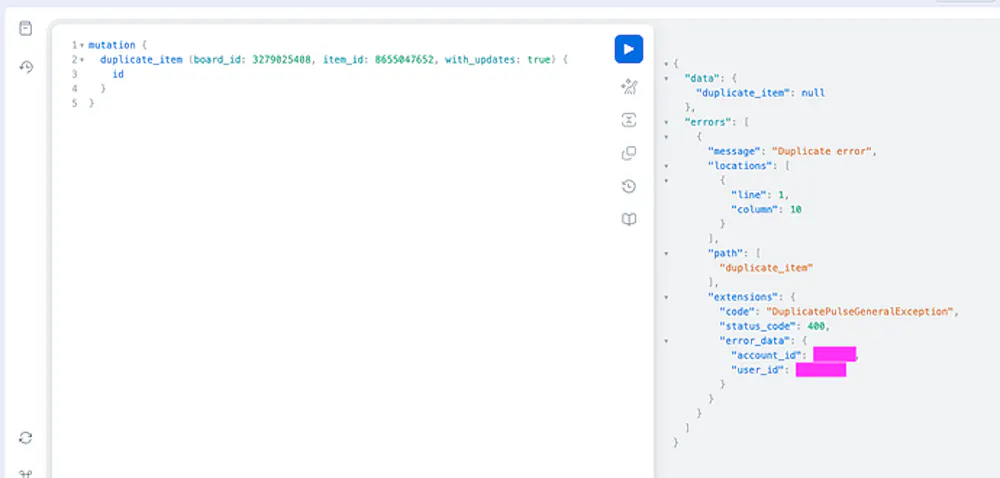
Task: Click the "user_id" key in error_data
Action: pyautogui.click(x=760, y=370)
